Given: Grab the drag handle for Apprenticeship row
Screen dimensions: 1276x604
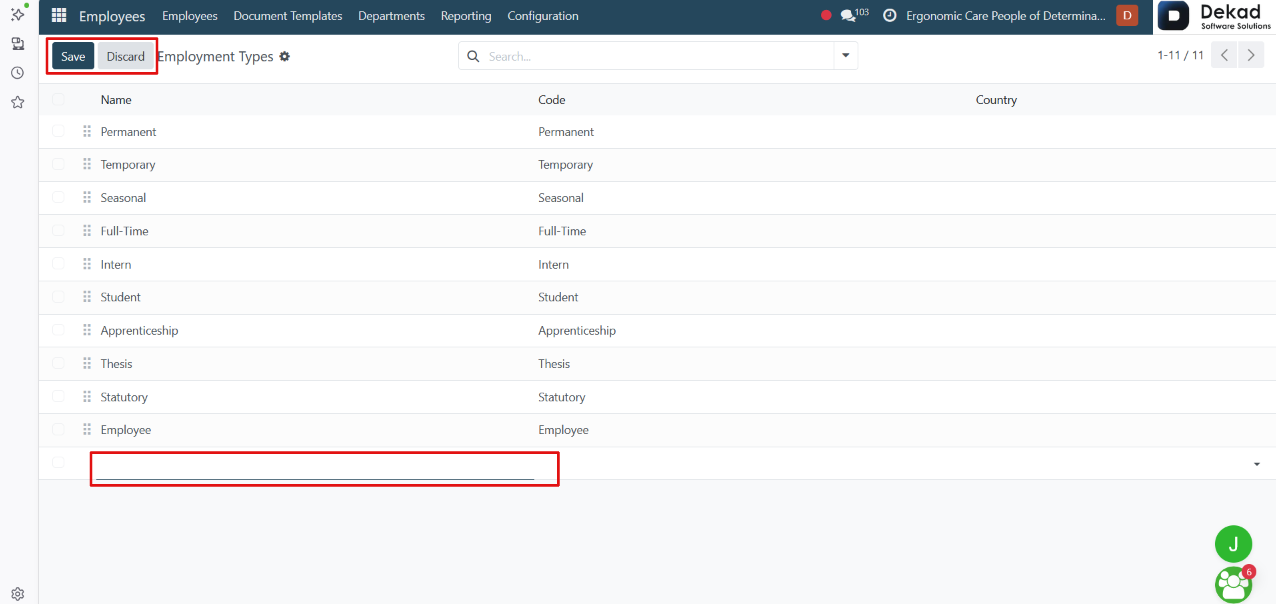Looking at the screenshot, I should (87, 330).
